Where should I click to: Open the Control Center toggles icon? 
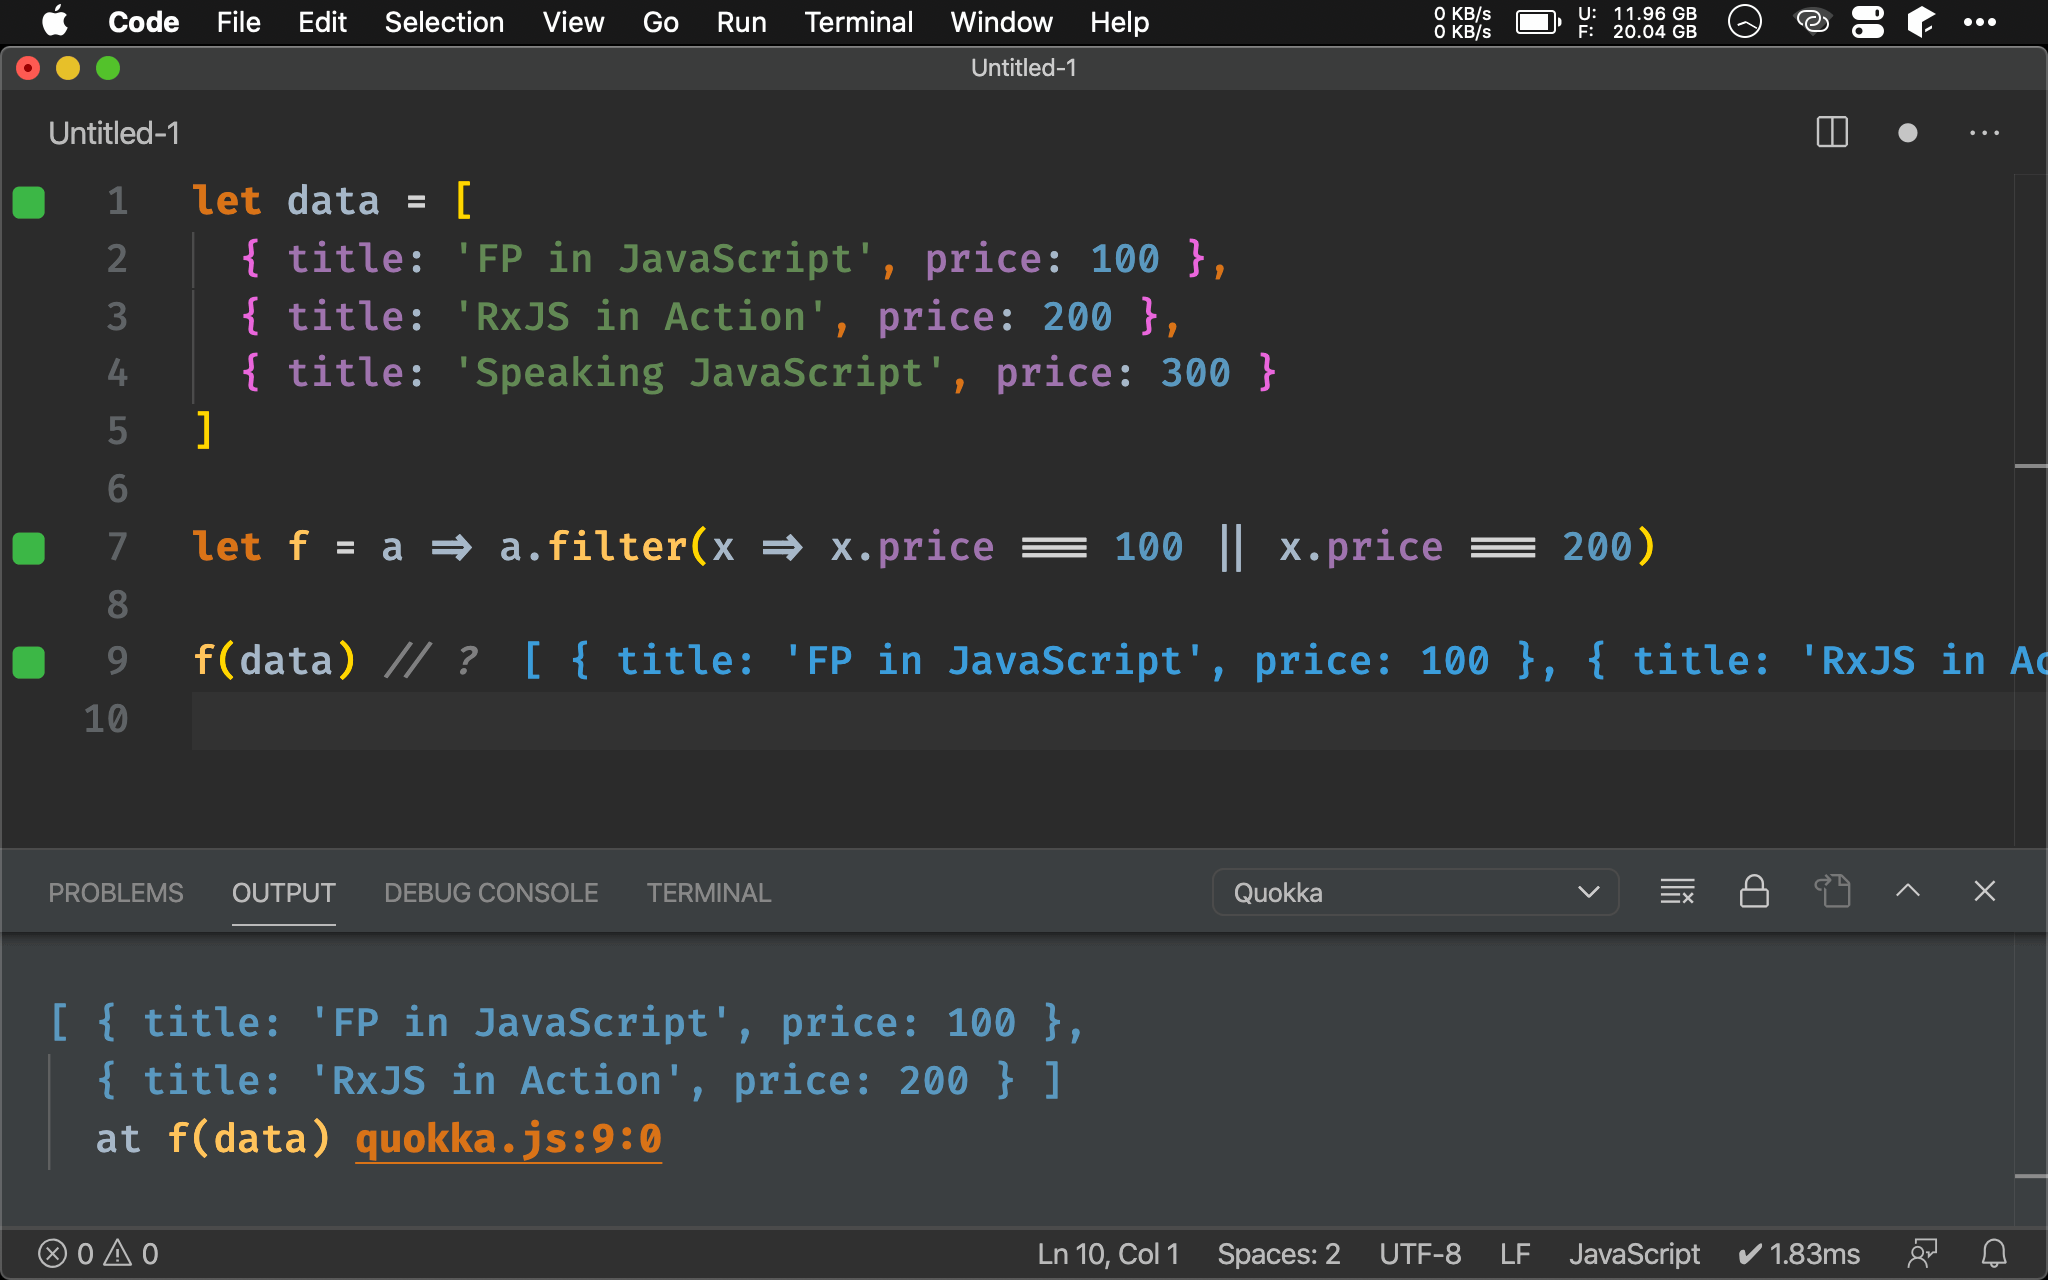[1867, 22]
